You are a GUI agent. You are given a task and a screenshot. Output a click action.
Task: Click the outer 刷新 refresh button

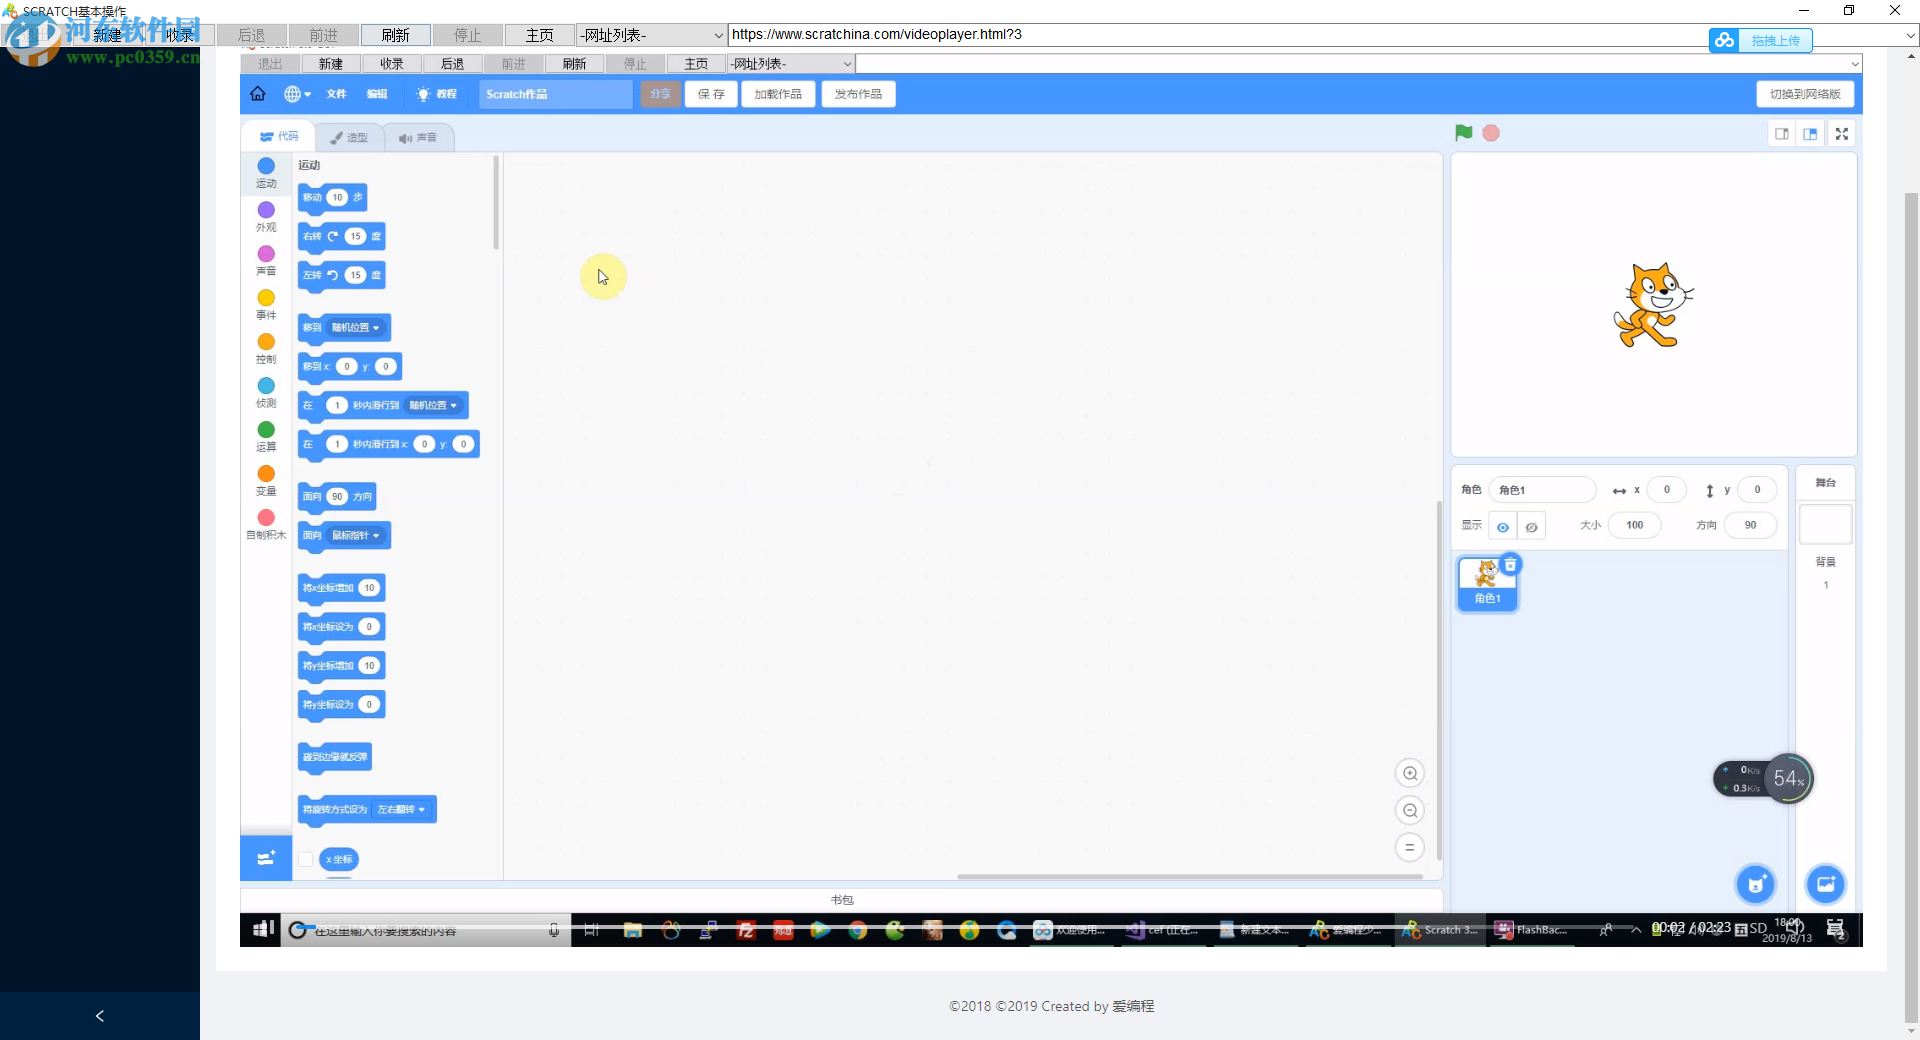coord(396,35)
